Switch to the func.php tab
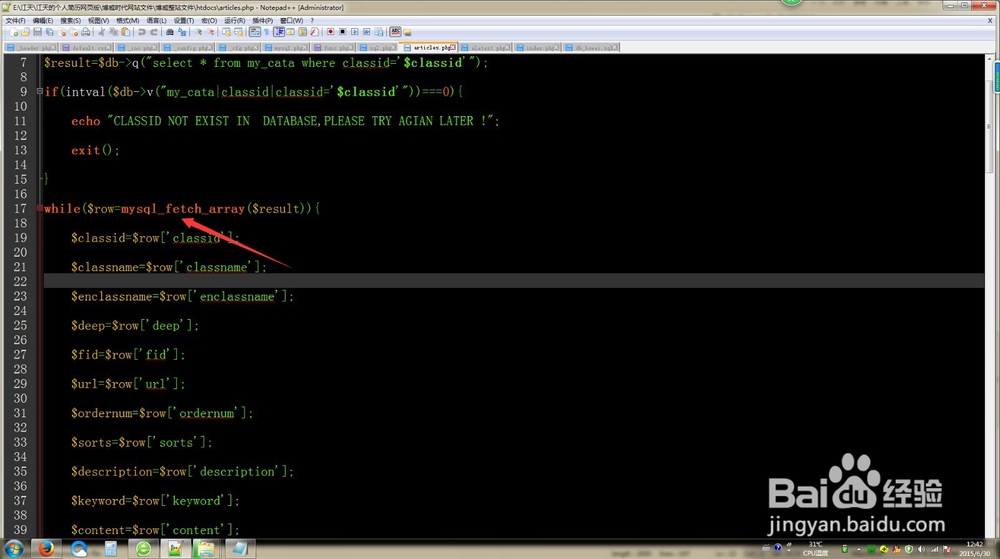Screen dimensions: 1000x559 click(334, 48)
